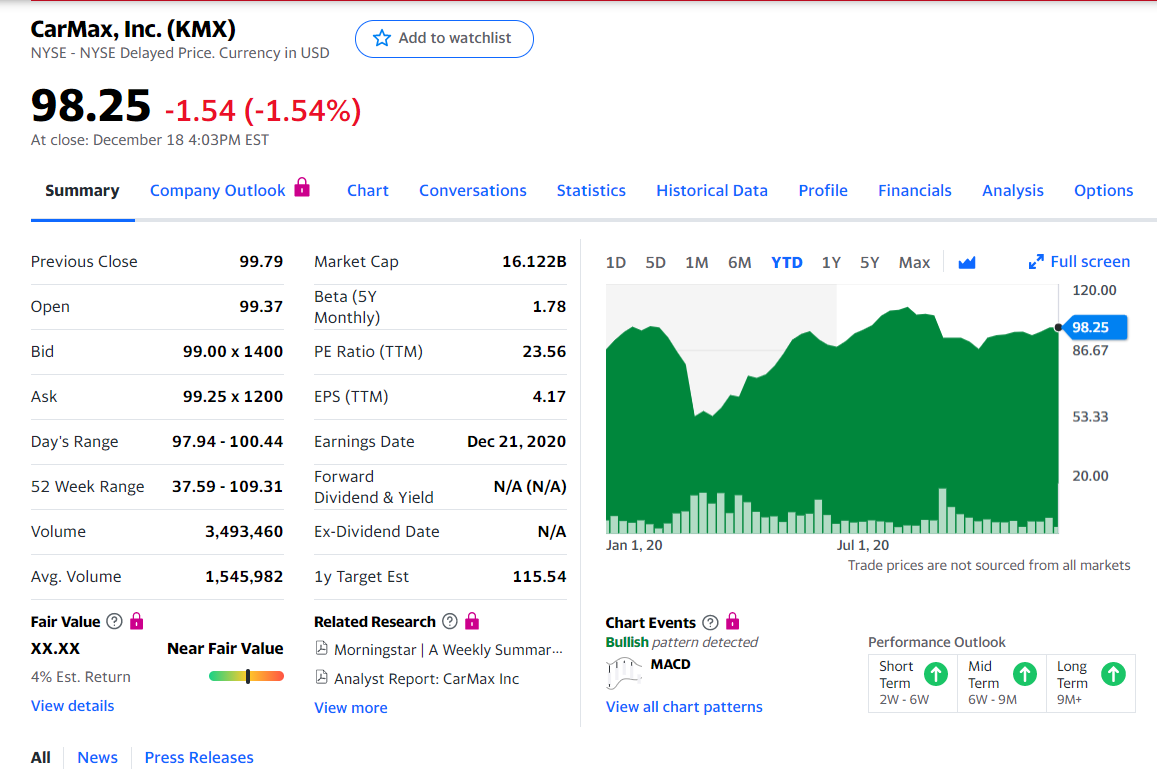Open the Chart tab
The width and height of the screenshot is (1157, 772).
click(367, 190)
